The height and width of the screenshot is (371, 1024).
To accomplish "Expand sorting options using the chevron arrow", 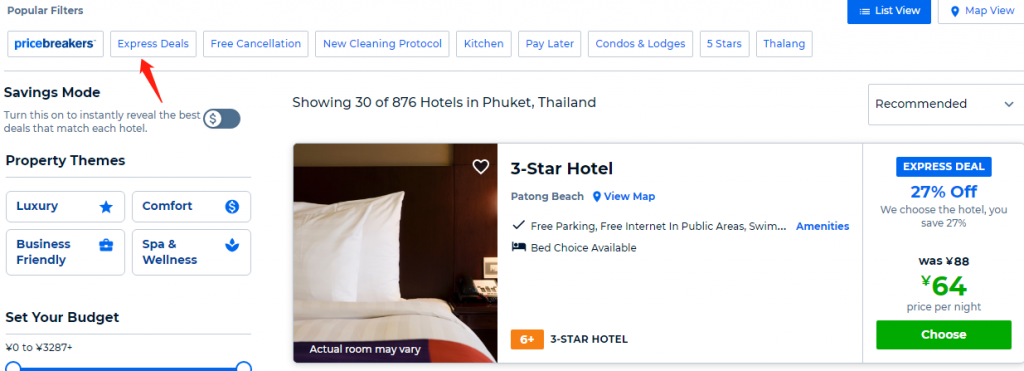I will [1009, 105].
